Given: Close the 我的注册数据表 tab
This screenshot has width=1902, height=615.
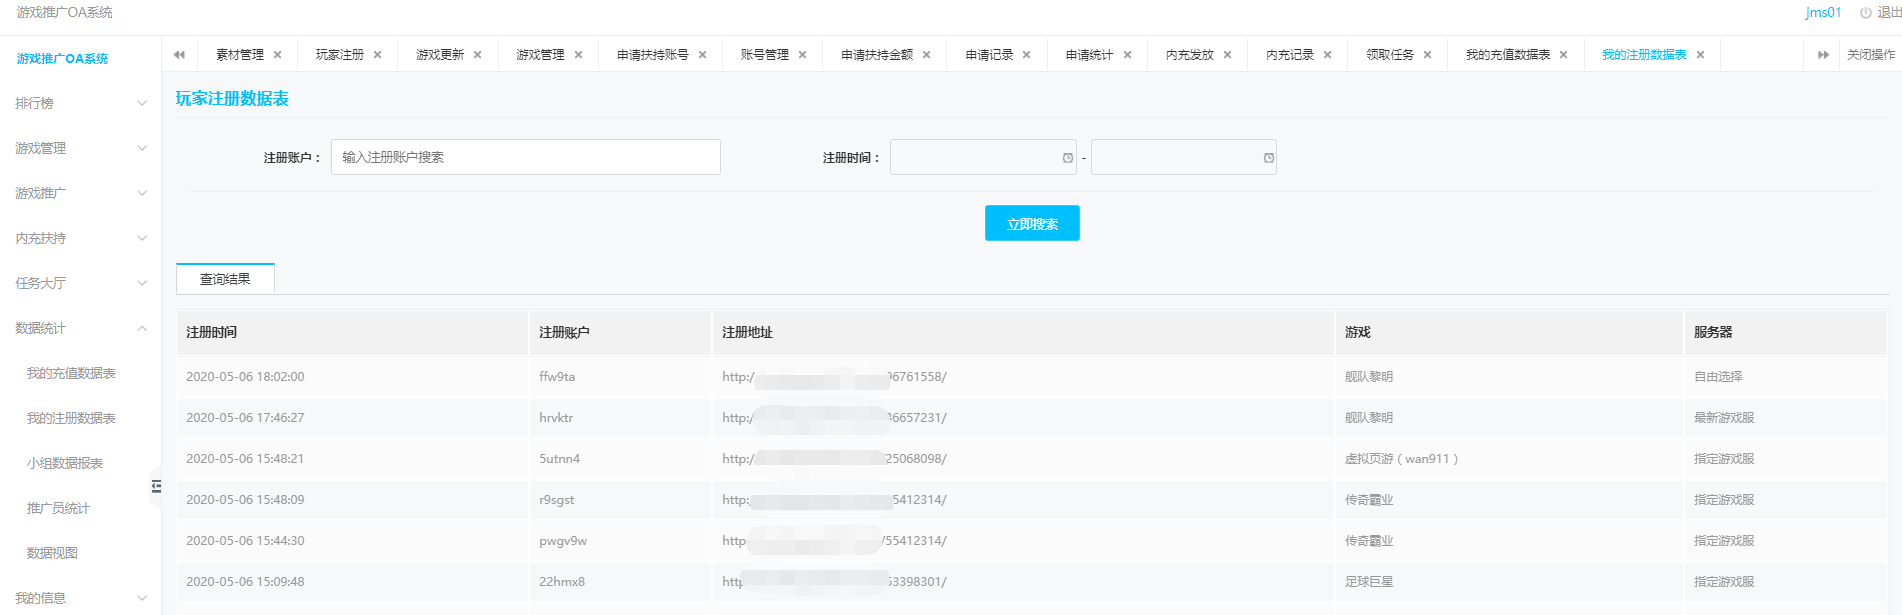Looking at the screenshot, I should pyautogui.click(x=1700, y=55).
